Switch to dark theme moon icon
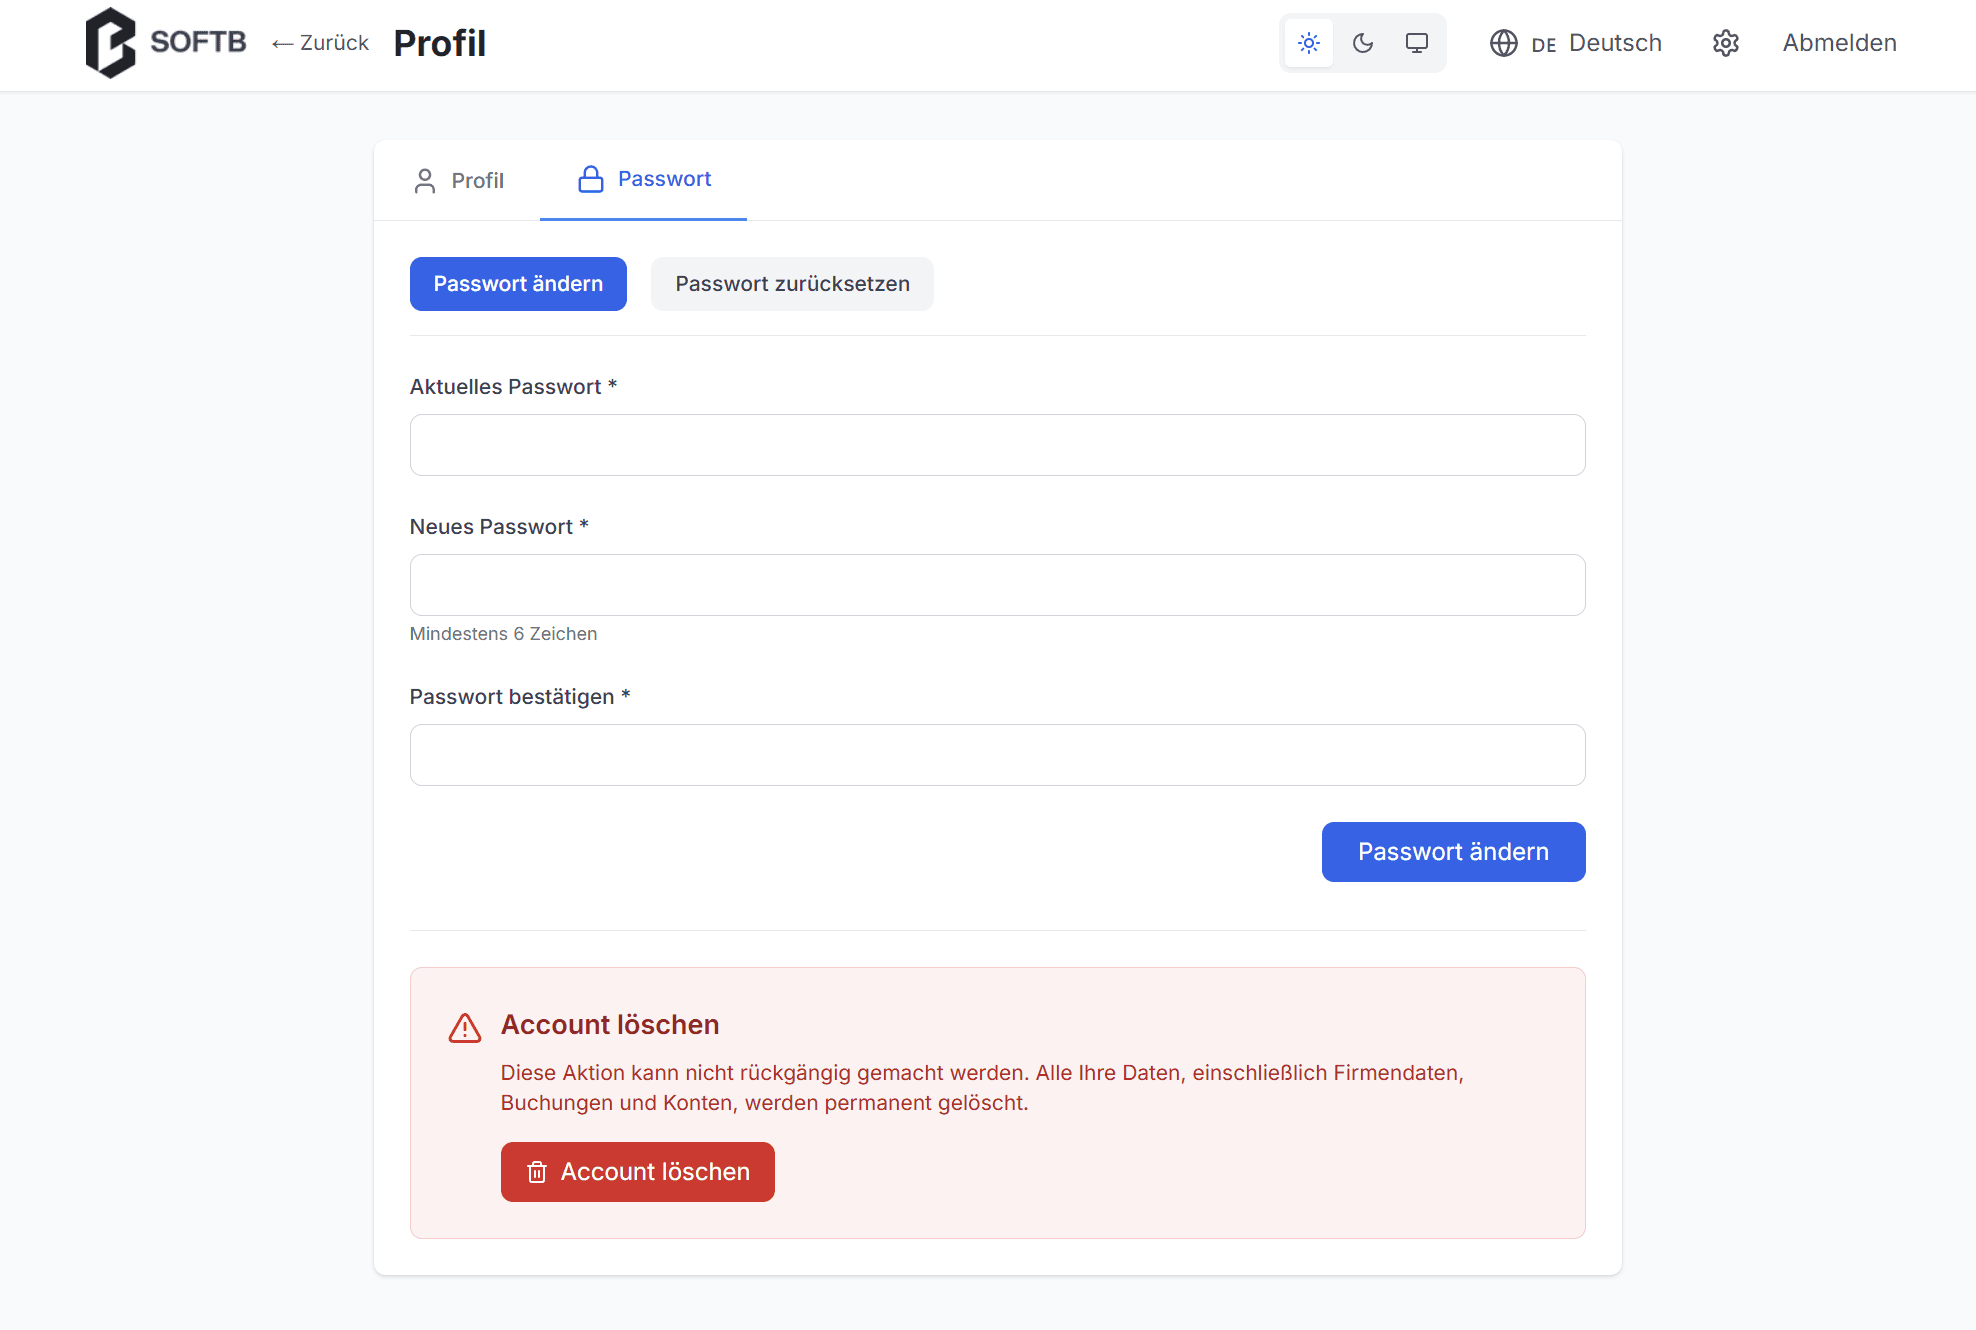Screen dimensions: 1976x1330 (1363, 43)
